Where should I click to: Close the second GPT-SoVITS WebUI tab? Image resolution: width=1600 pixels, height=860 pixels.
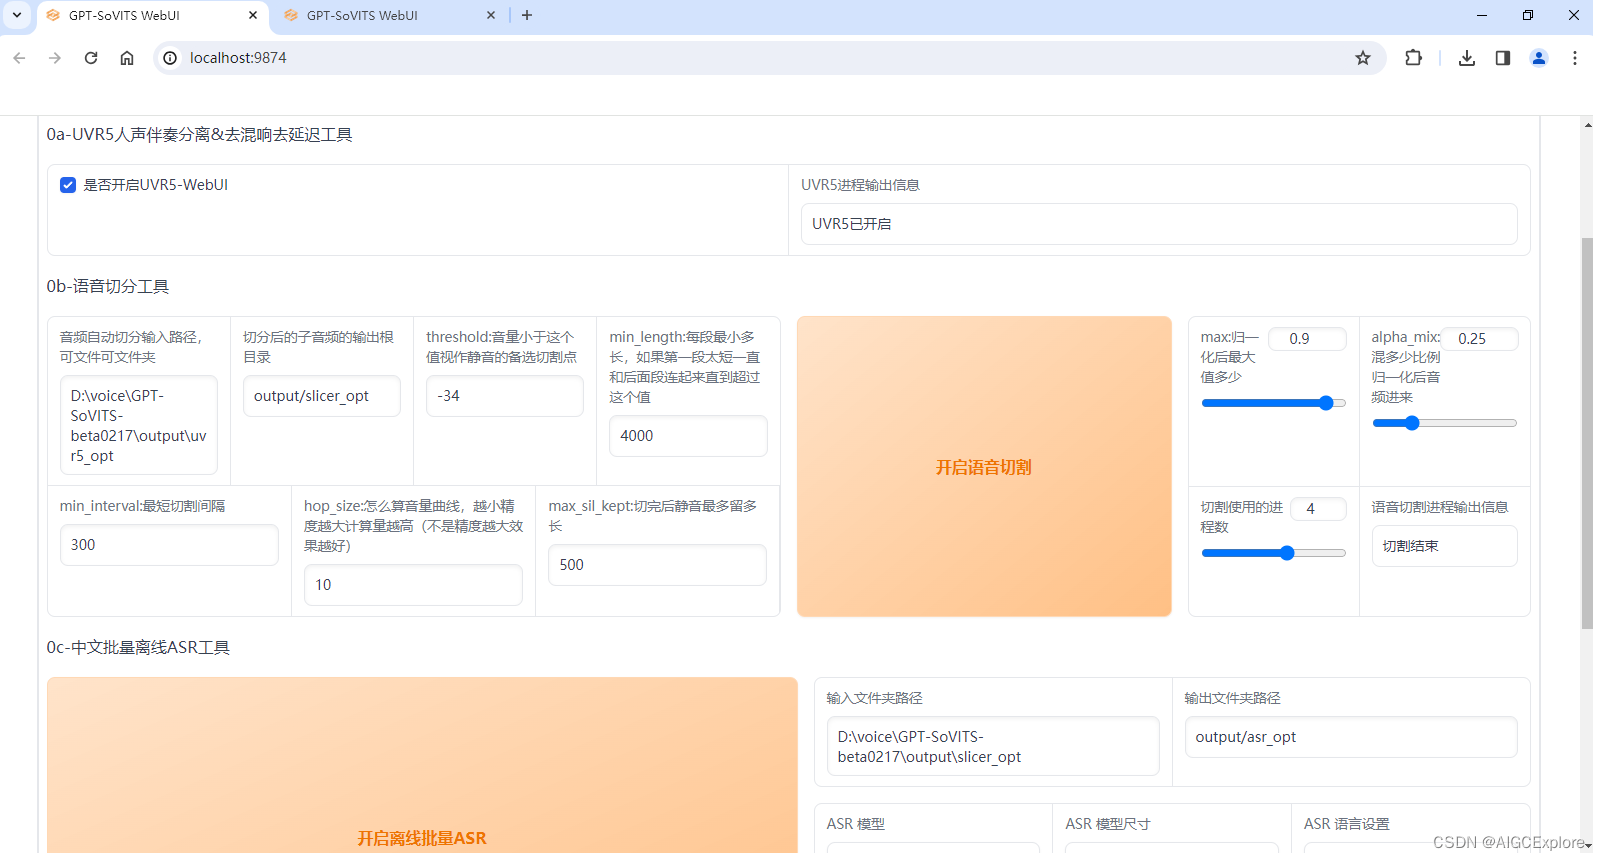(x=491, y=15)
